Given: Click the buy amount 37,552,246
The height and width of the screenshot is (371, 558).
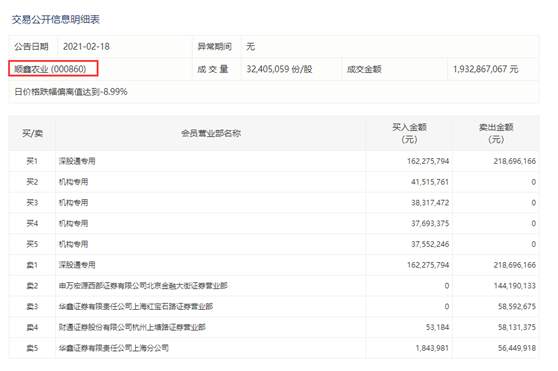Looking at the screenshot, I should point(430,244).
